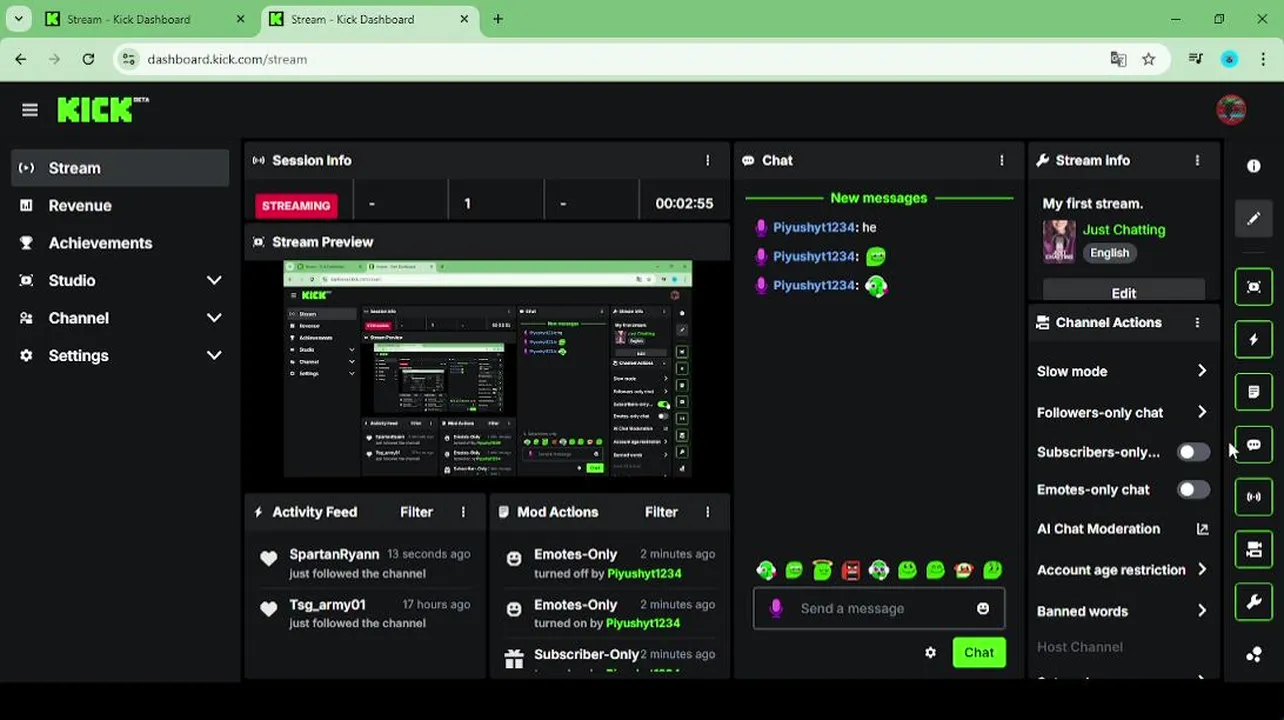Toggle the Activity Feed lightning icon in right rail
This screenshot has height=720, width=1284.
(1254, 339)
